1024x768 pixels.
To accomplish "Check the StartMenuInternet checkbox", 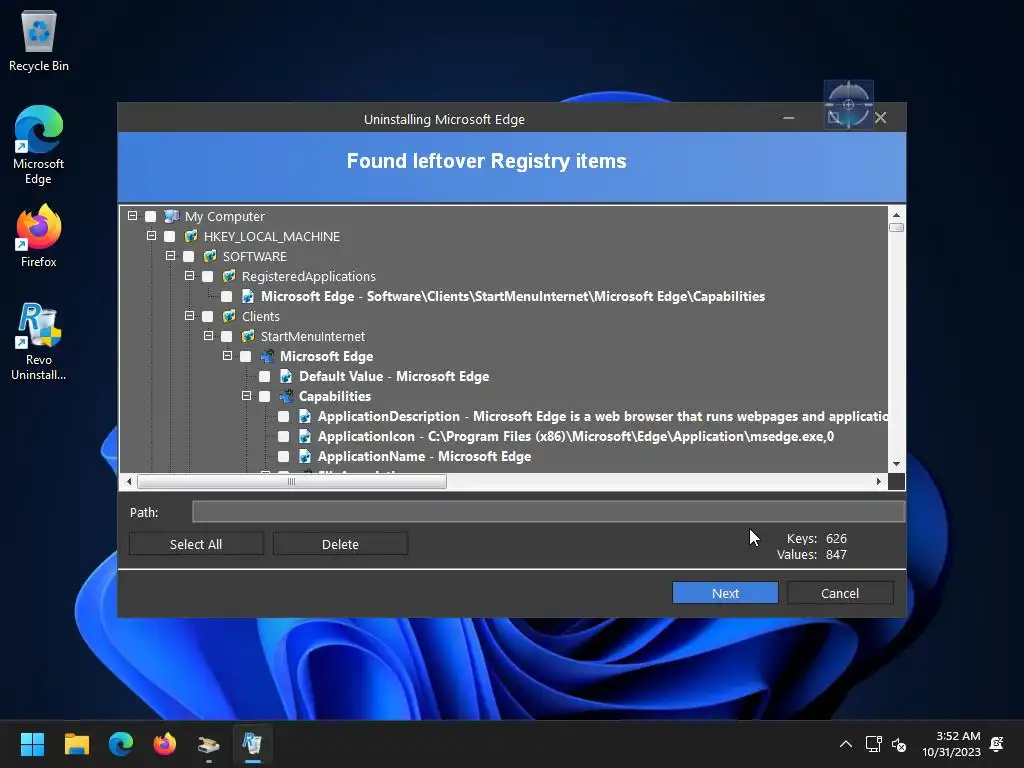I will [x=227, y=336].
